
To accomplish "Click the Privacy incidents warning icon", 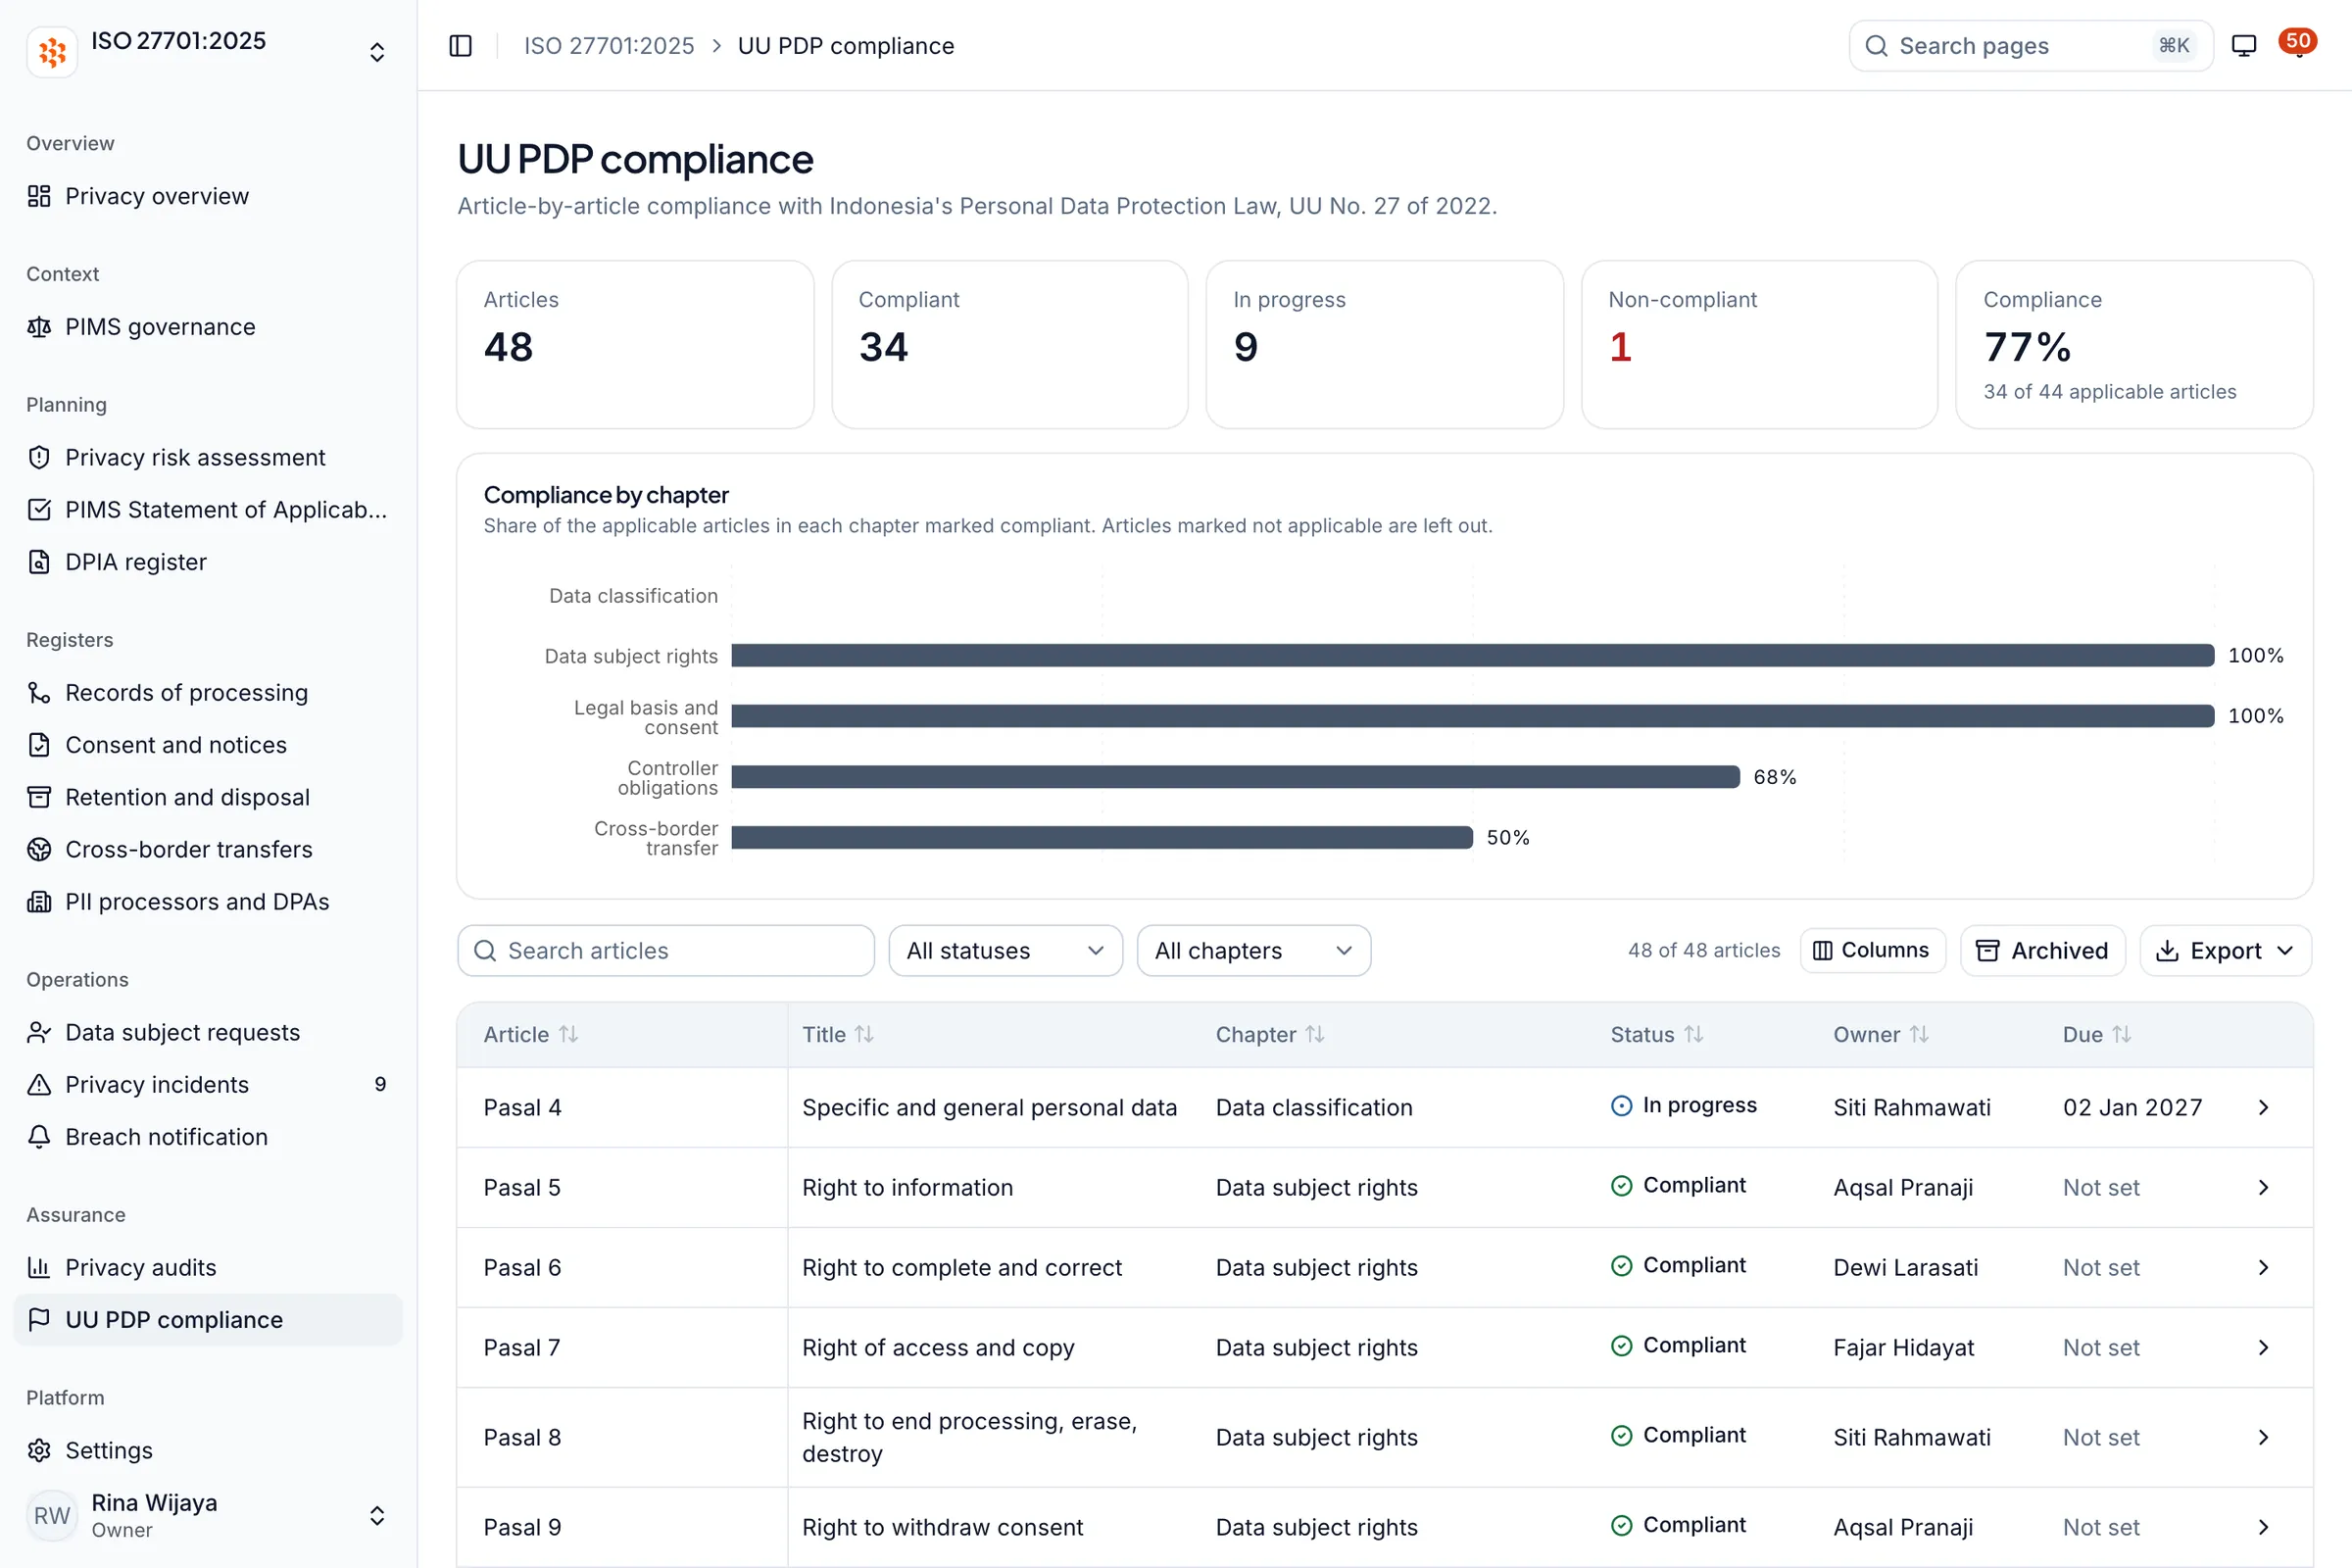I will [x=39, y=1084].
